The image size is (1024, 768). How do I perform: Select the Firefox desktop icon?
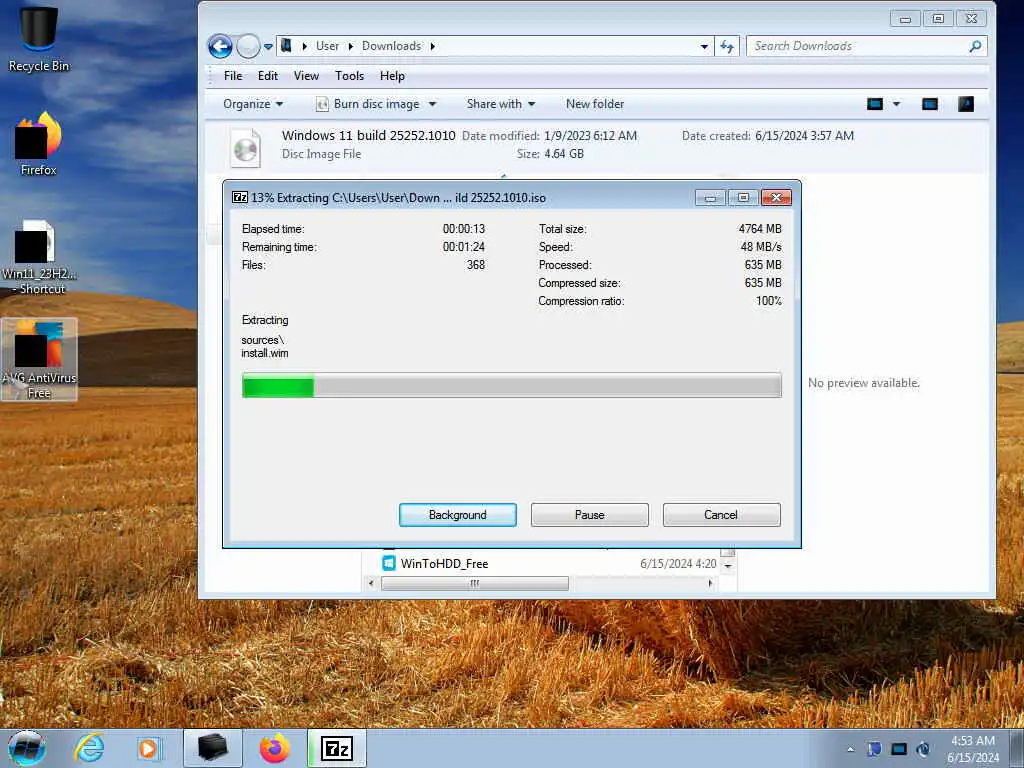pyautogui.click(x=39, y=144)
